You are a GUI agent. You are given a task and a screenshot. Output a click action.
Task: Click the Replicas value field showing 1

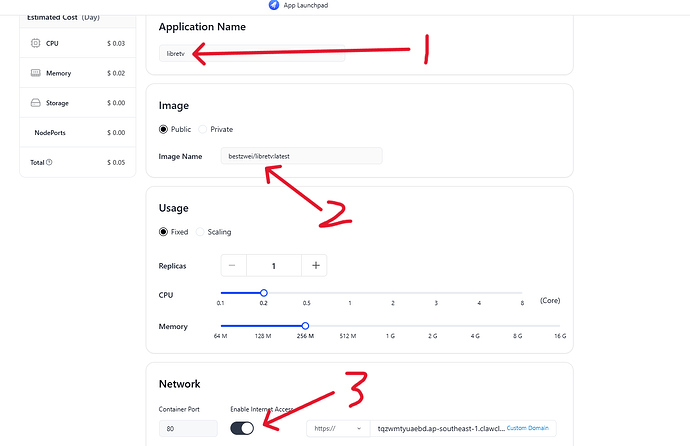pos(274,266)
